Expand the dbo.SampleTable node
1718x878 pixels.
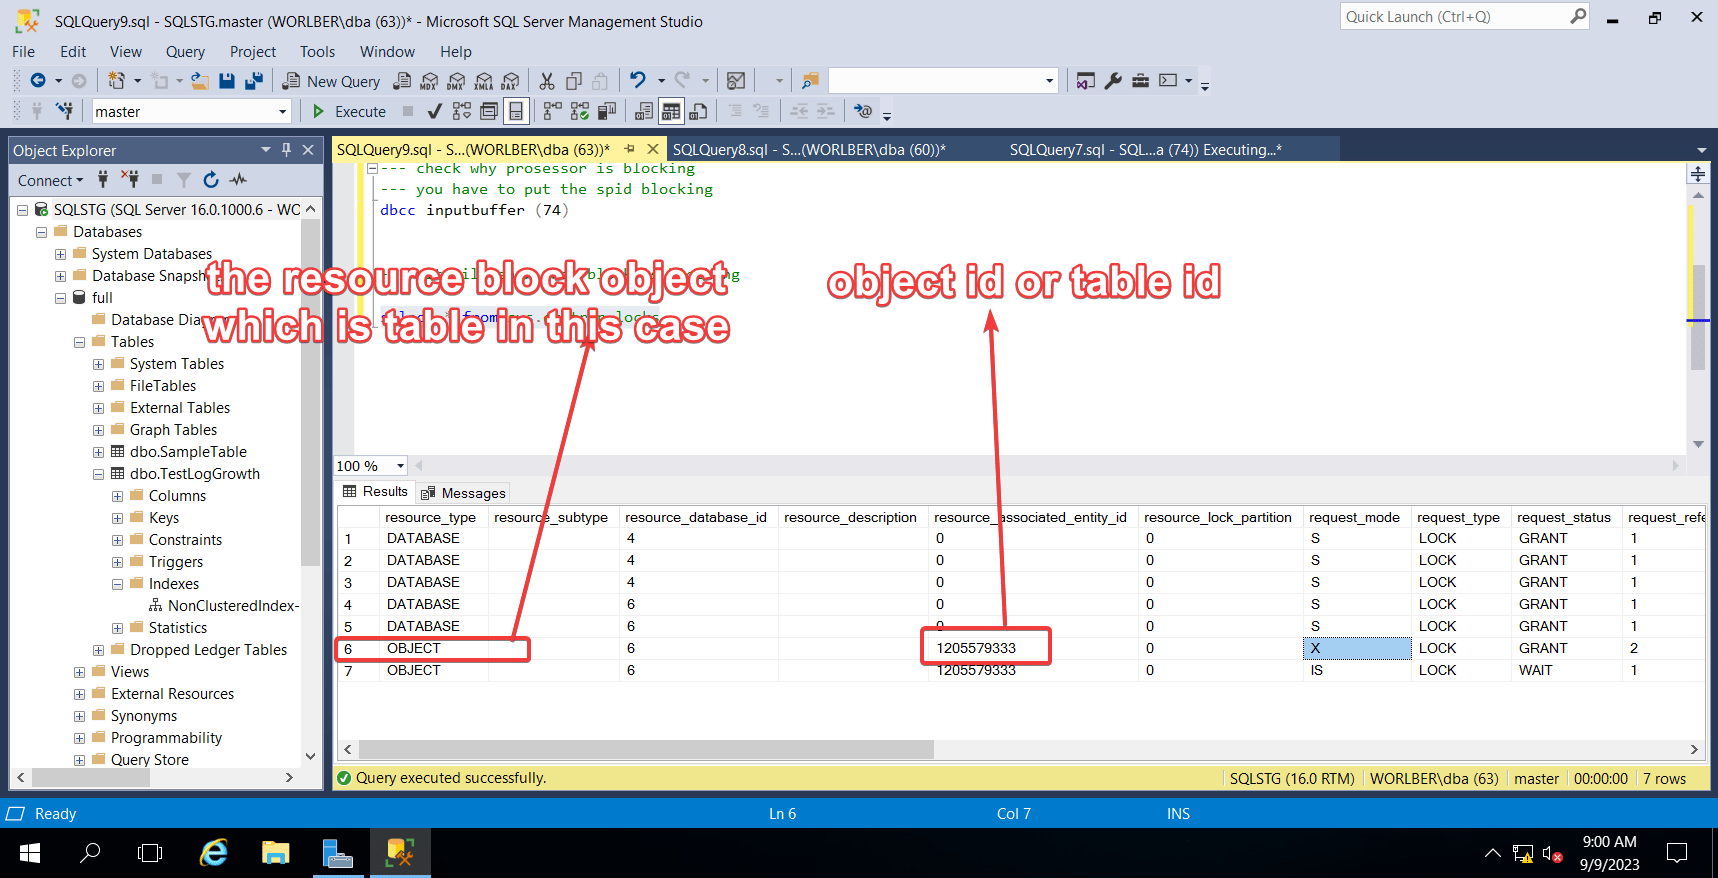[98, 452]
